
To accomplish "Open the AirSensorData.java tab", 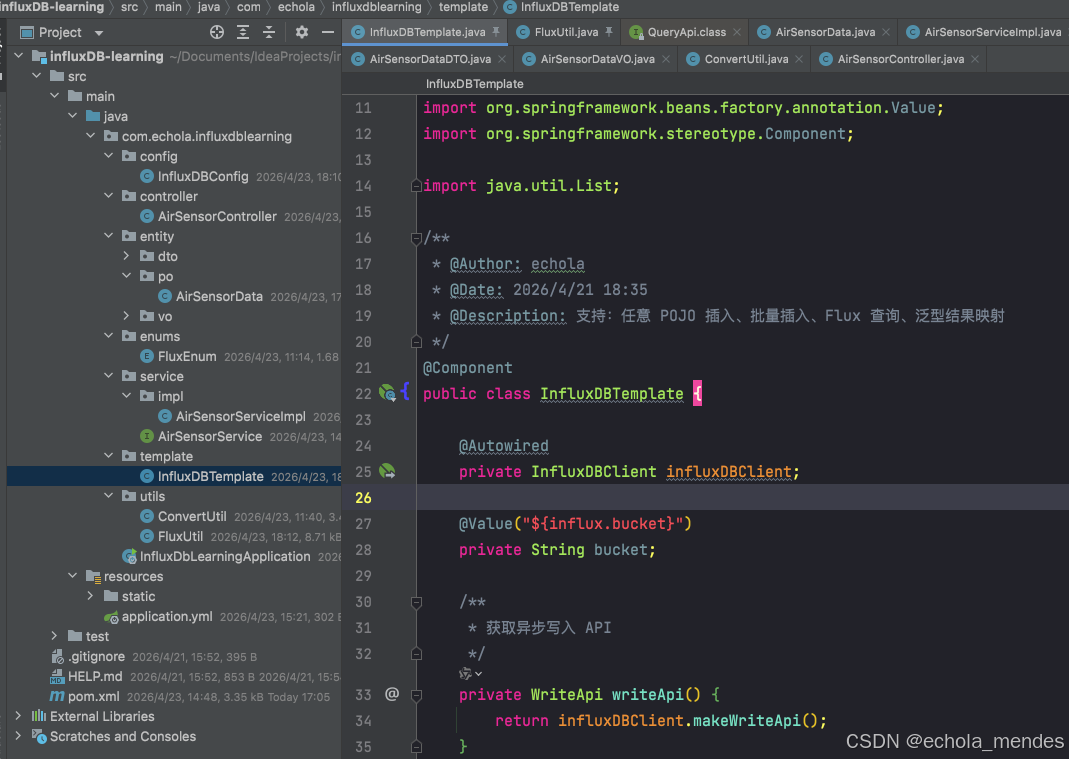I will pyautogui.click(x=825, y=32).
